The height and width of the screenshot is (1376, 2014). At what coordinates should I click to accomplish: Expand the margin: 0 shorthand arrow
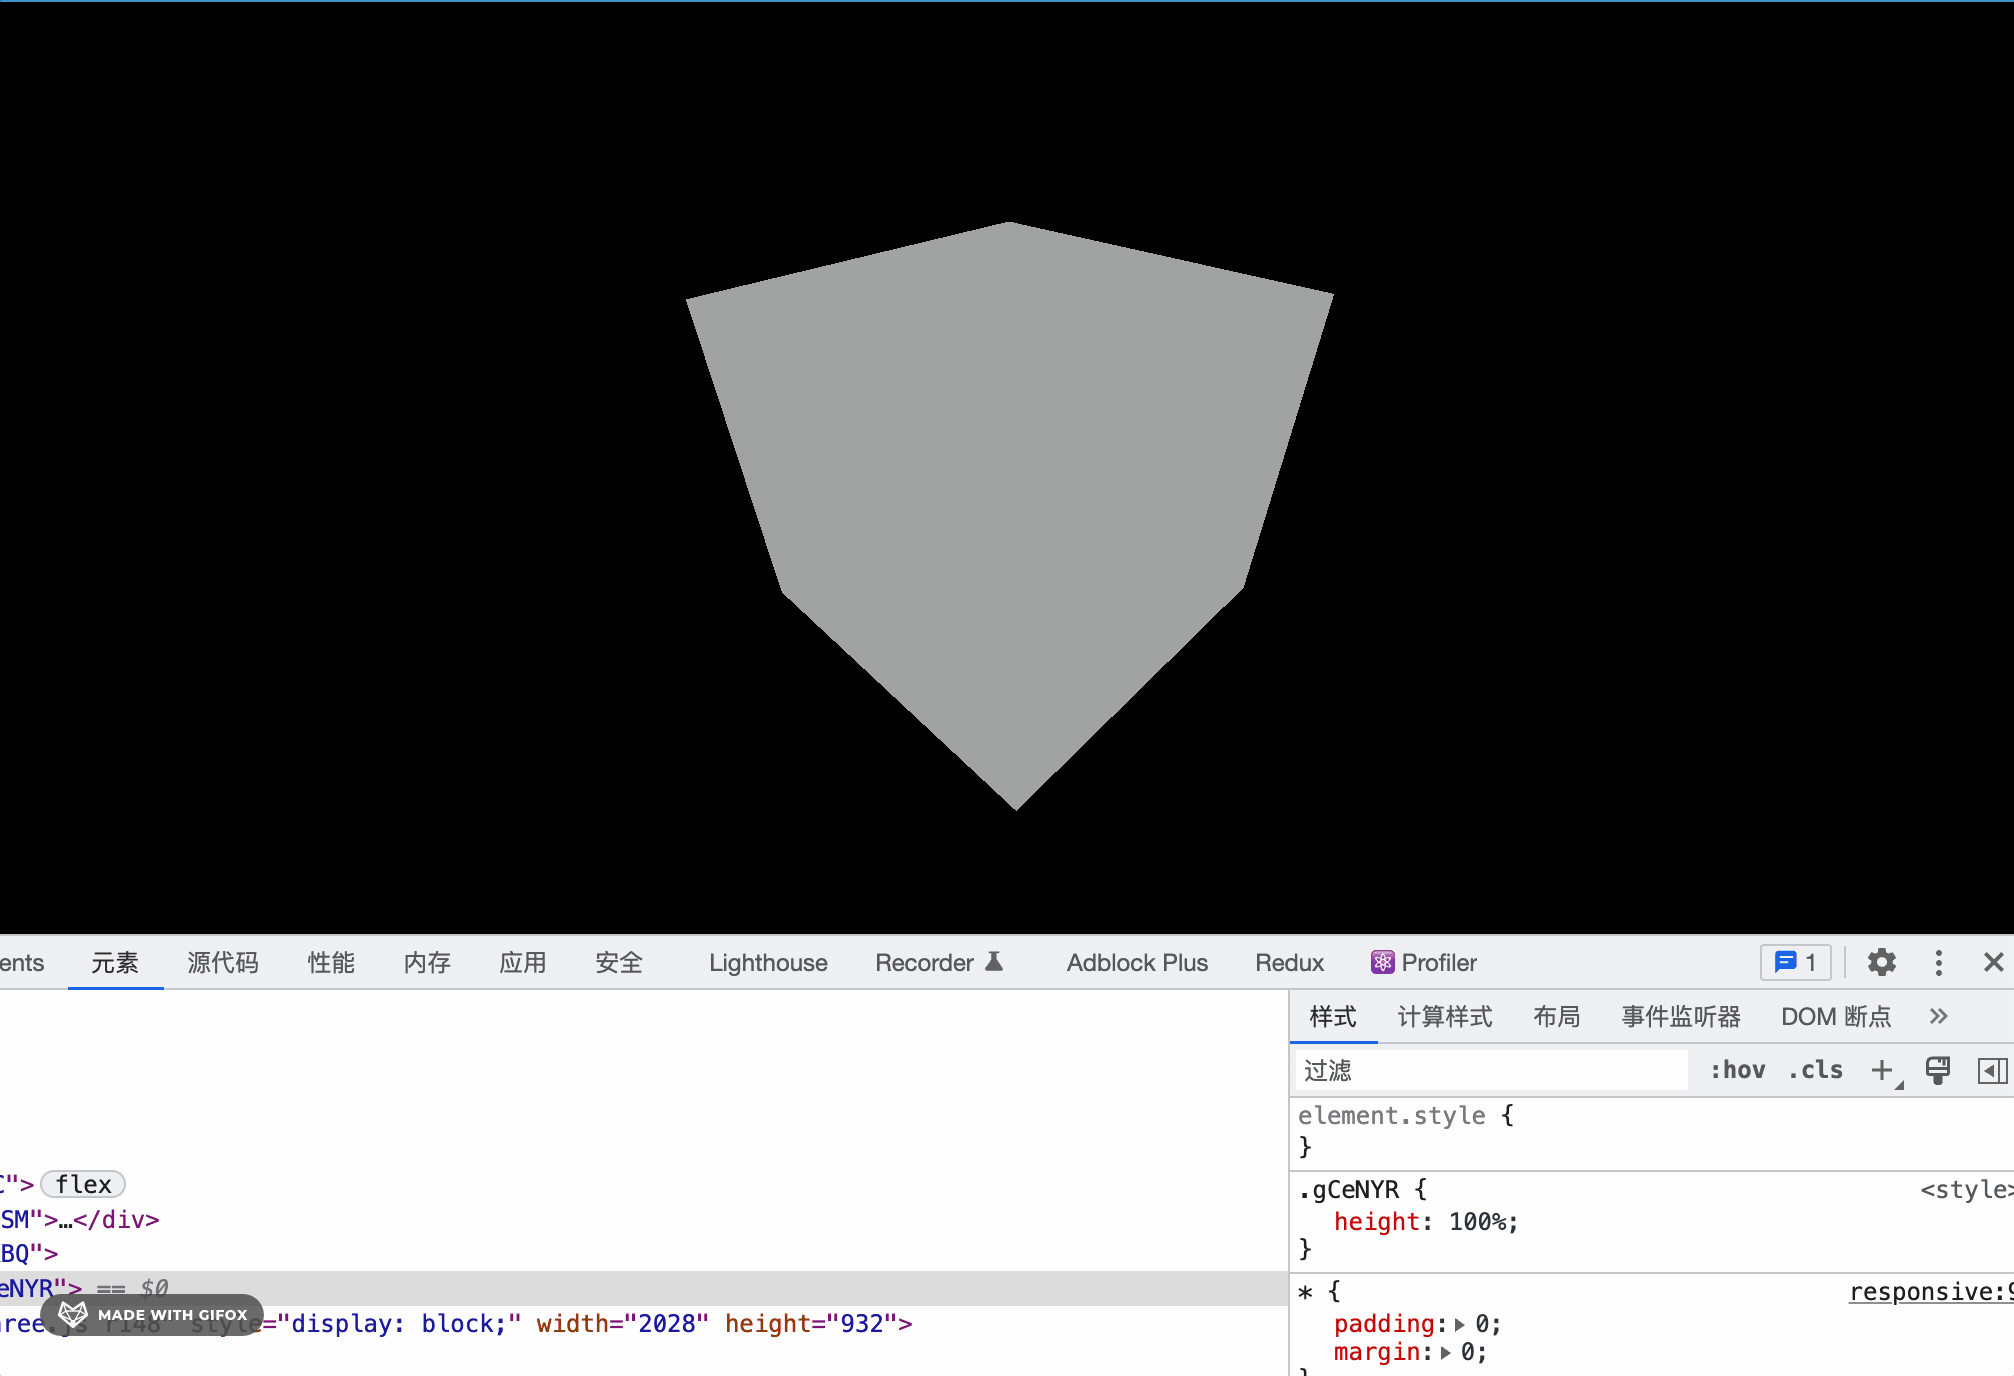(1446, 1352)
